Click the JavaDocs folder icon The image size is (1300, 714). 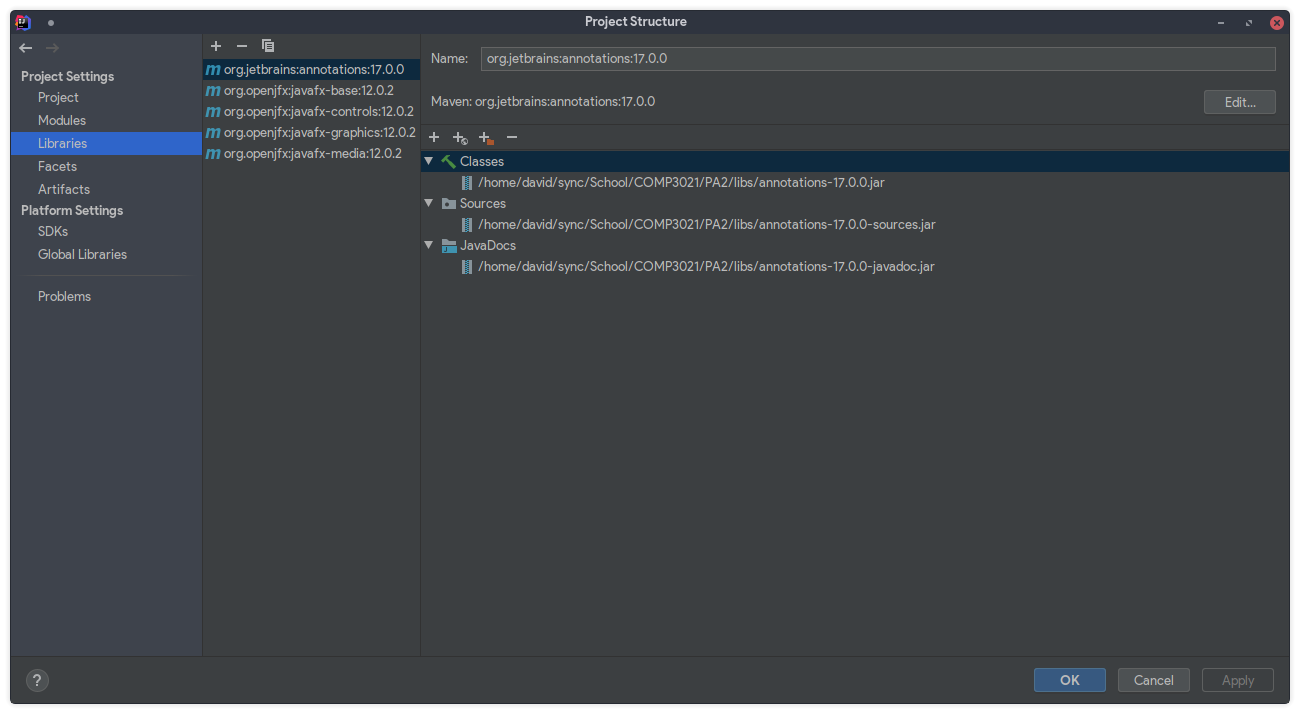(x=449, y=245)
